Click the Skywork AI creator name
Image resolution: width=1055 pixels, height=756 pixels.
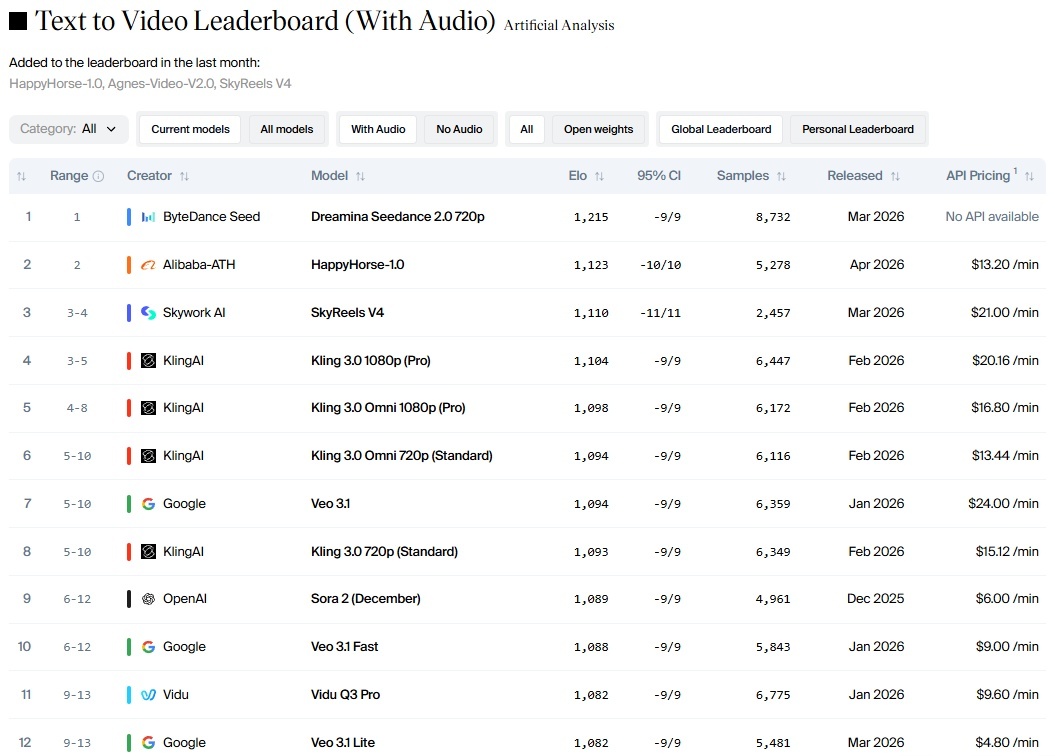point(194,312)
